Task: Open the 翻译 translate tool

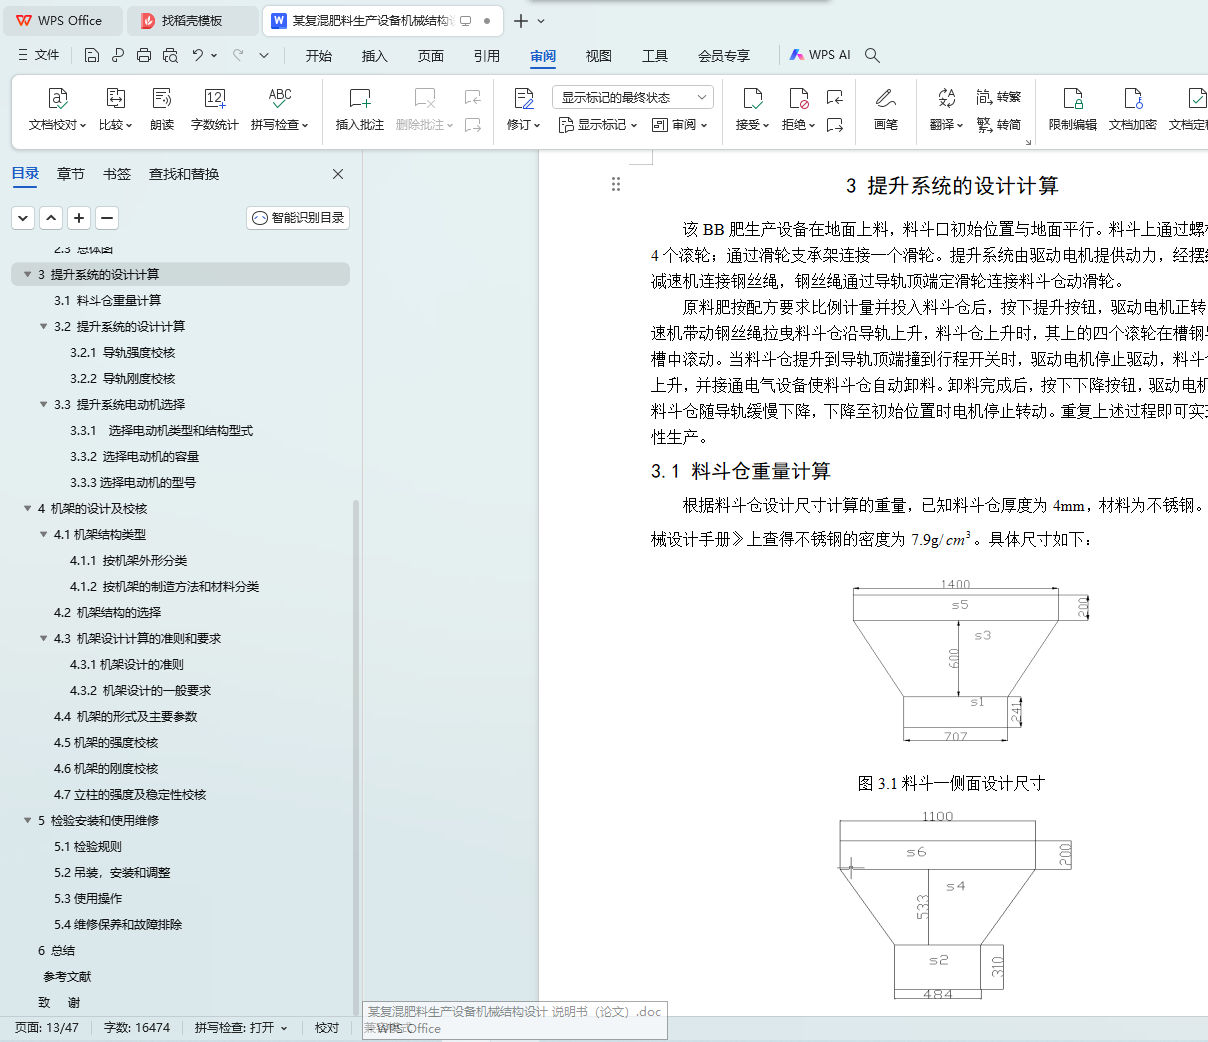Action: point(946,110)
